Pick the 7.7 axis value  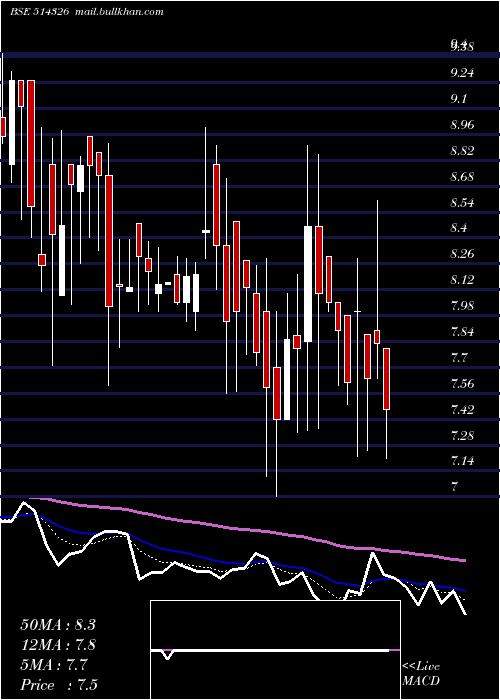click(x=459, y=358)
